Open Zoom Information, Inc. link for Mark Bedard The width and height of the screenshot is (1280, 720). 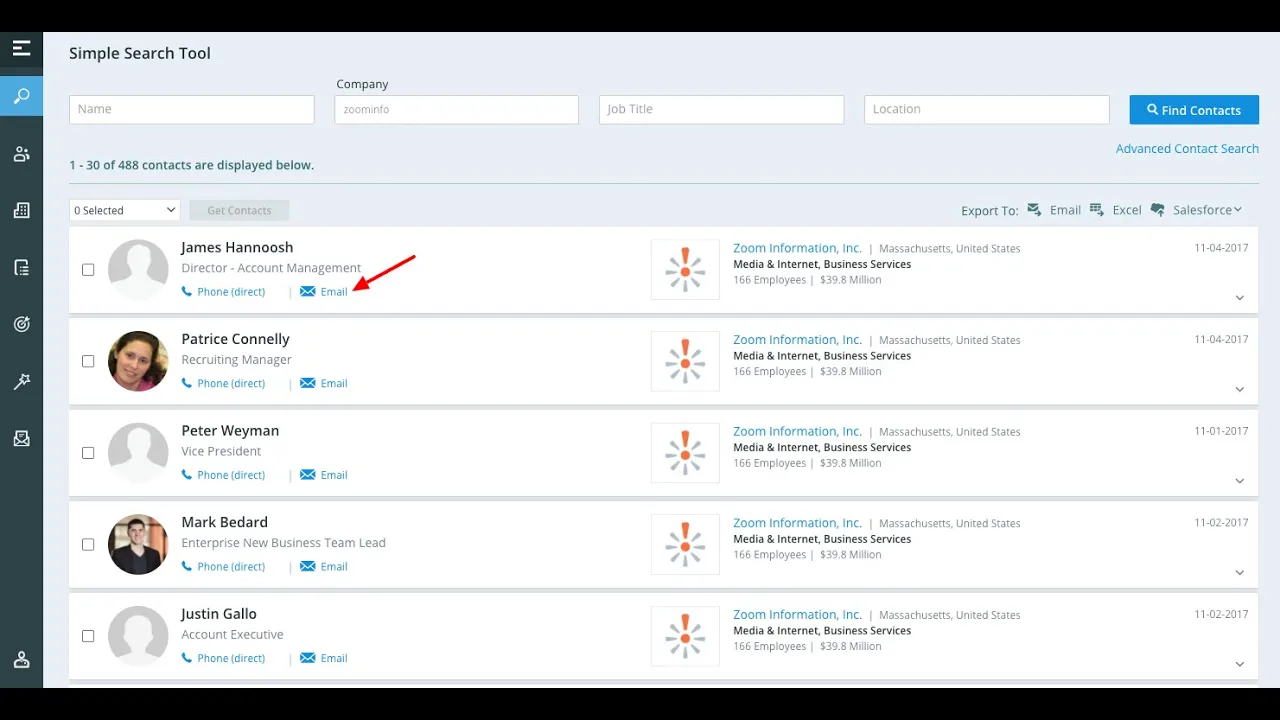[797, 523]
